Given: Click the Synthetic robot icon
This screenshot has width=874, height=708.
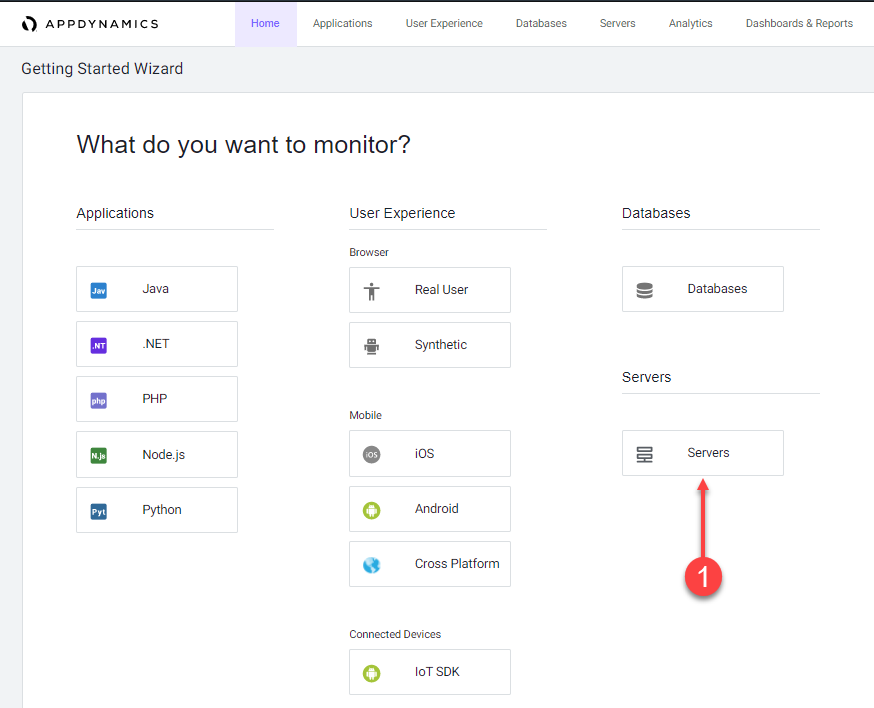Looking at the screenshot, I should pyautogui.click(x=372, y=346).
